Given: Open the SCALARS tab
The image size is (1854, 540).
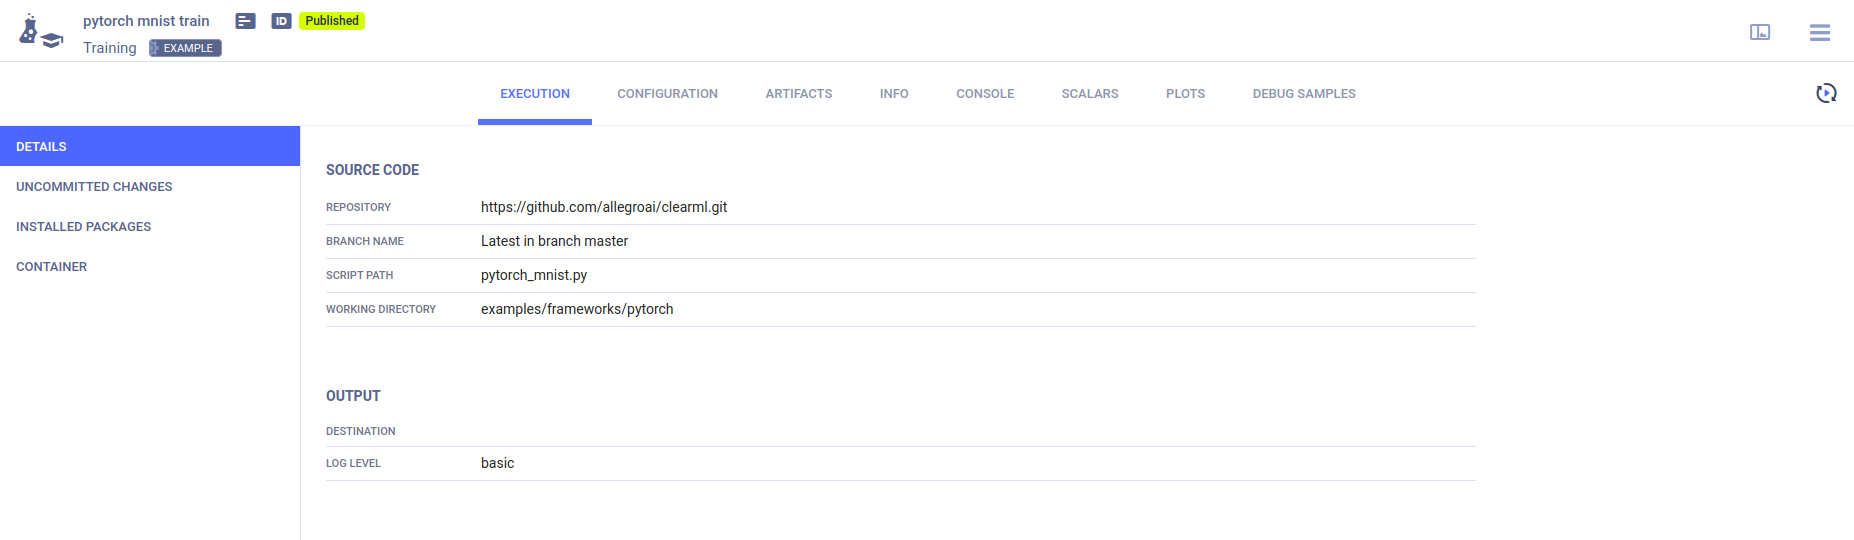Looking at the screenshot, I should click(x=1089, y=94).
